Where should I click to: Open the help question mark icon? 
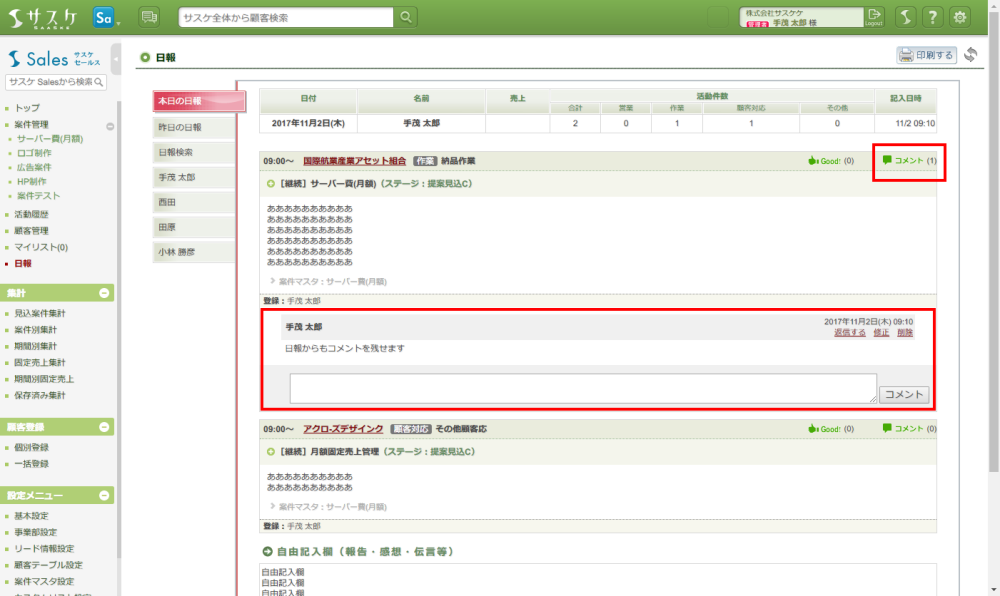(932, 17)
